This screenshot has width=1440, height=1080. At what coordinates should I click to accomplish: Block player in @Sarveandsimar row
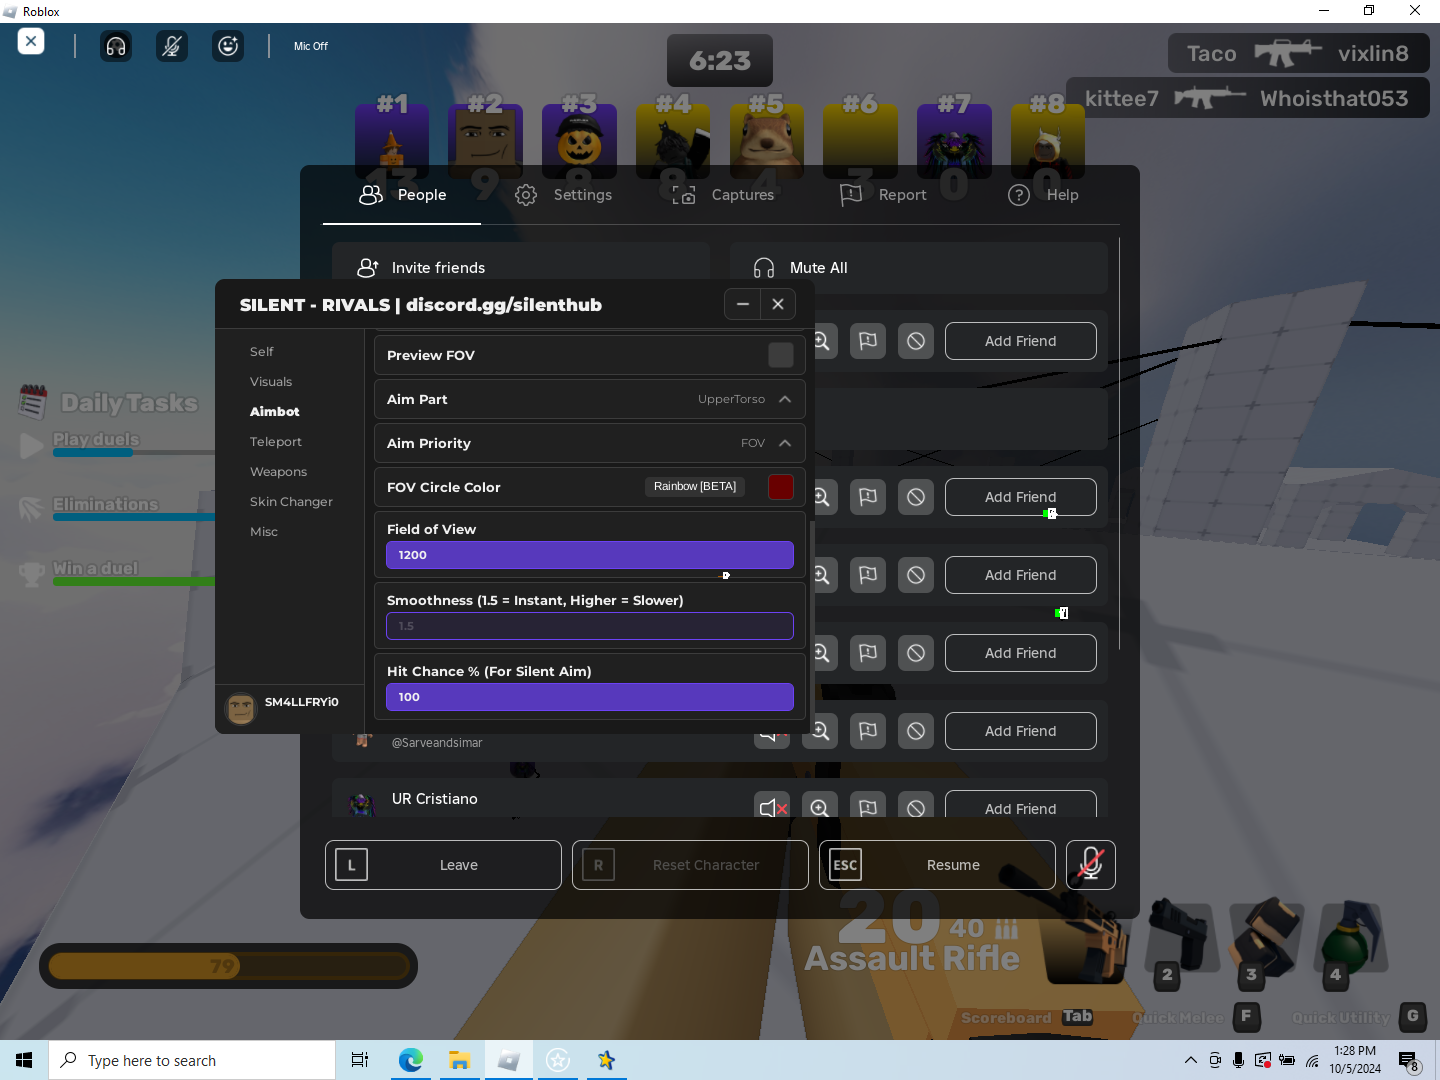[x=916, y=731]
